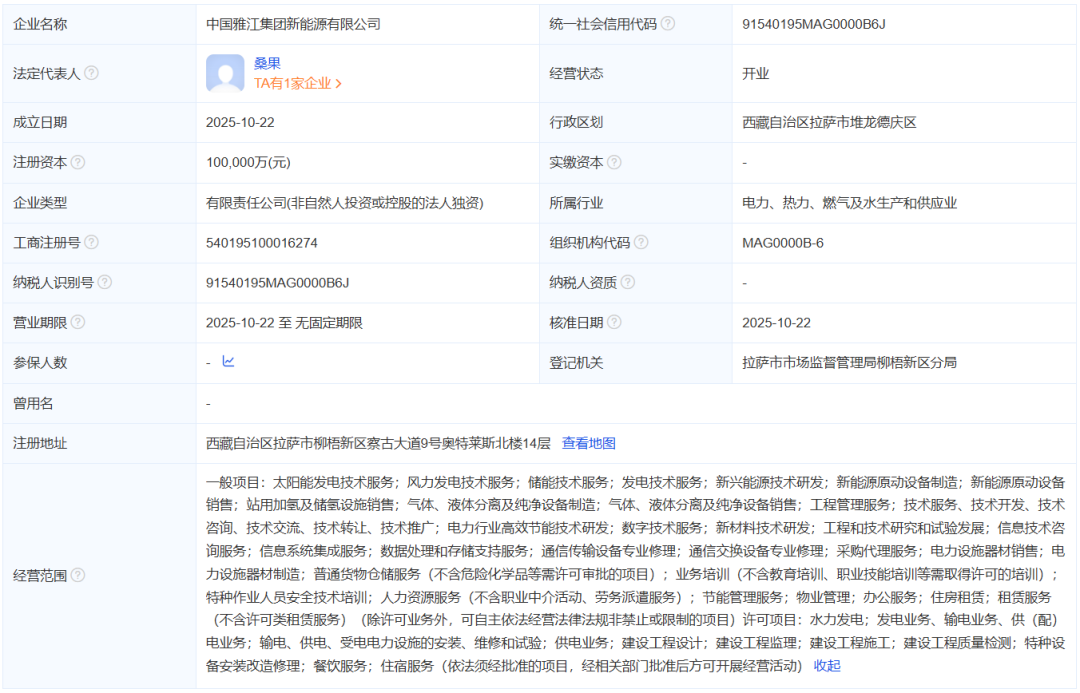Click help icon beside 统一社会信用代码
1080x693 pixels.
point(668,24)
